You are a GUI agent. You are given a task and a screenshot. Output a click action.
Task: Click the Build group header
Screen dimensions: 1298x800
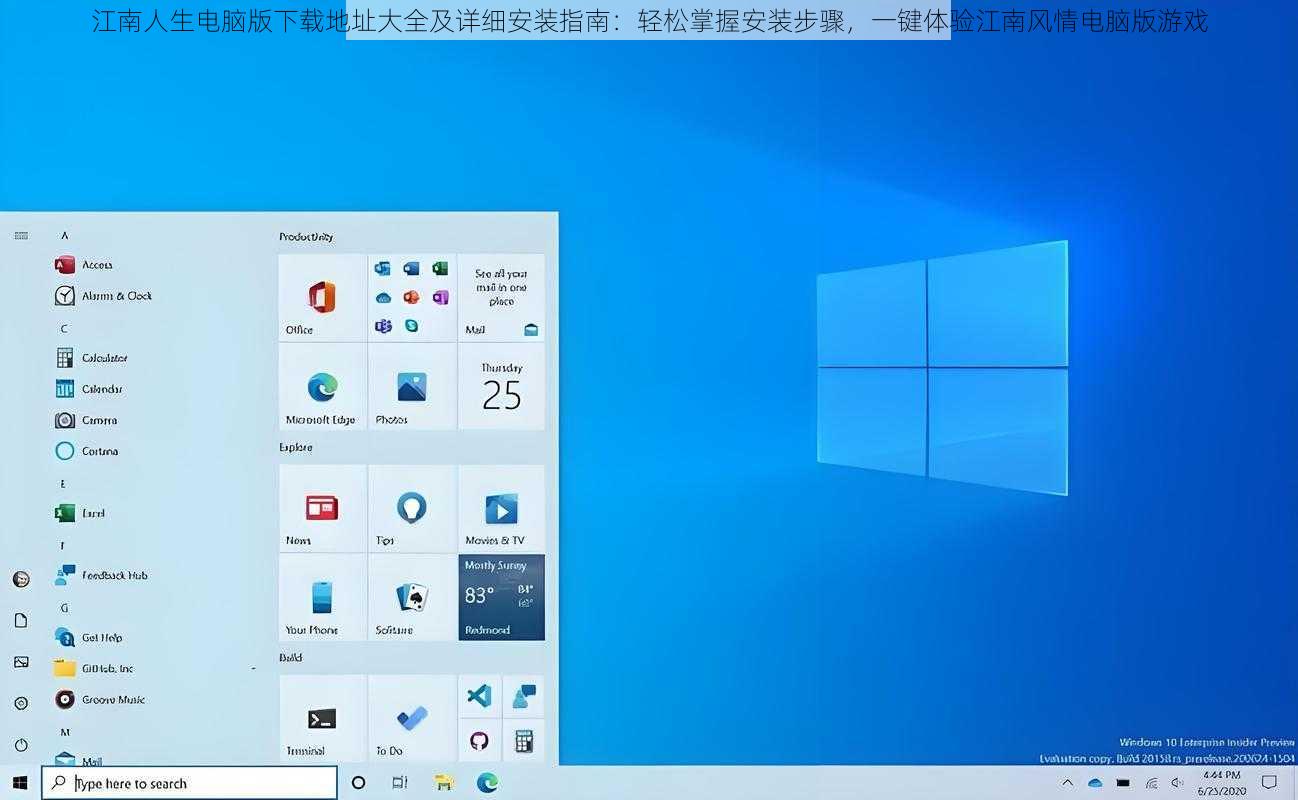(290, 657)
